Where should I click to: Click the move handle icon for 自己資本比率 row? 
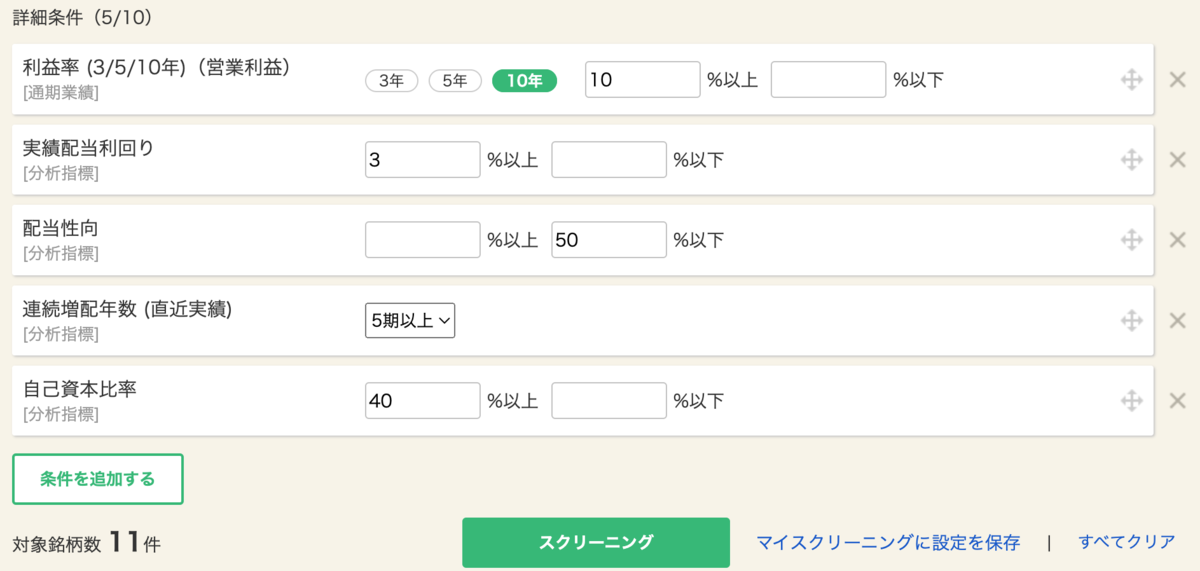pyautogui.click(x=1131, y=401)
